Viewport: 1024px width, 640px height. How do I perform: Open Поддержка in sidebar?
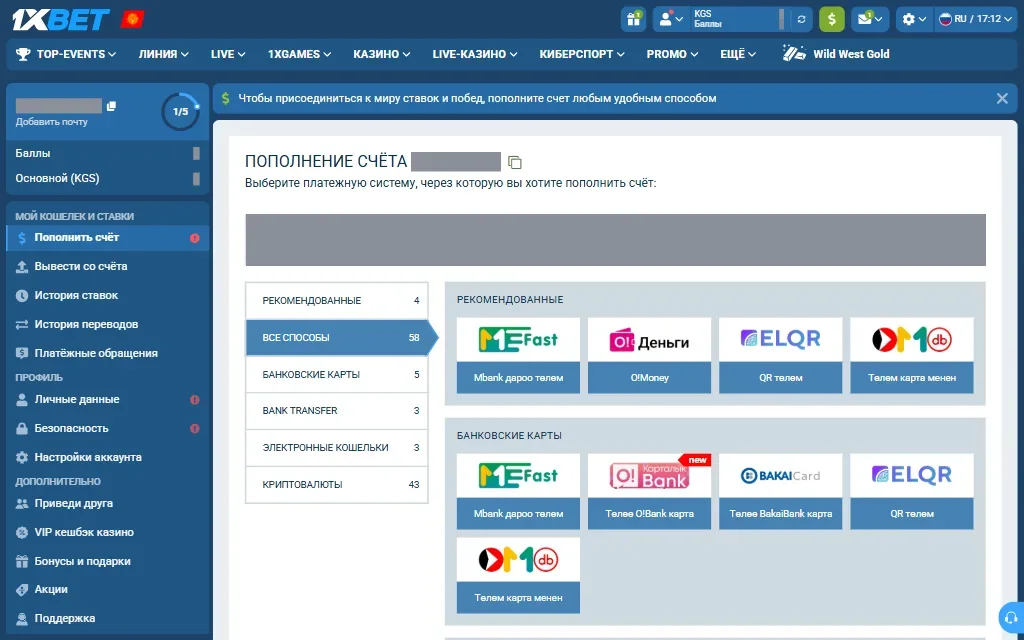(x=108, y=618)
